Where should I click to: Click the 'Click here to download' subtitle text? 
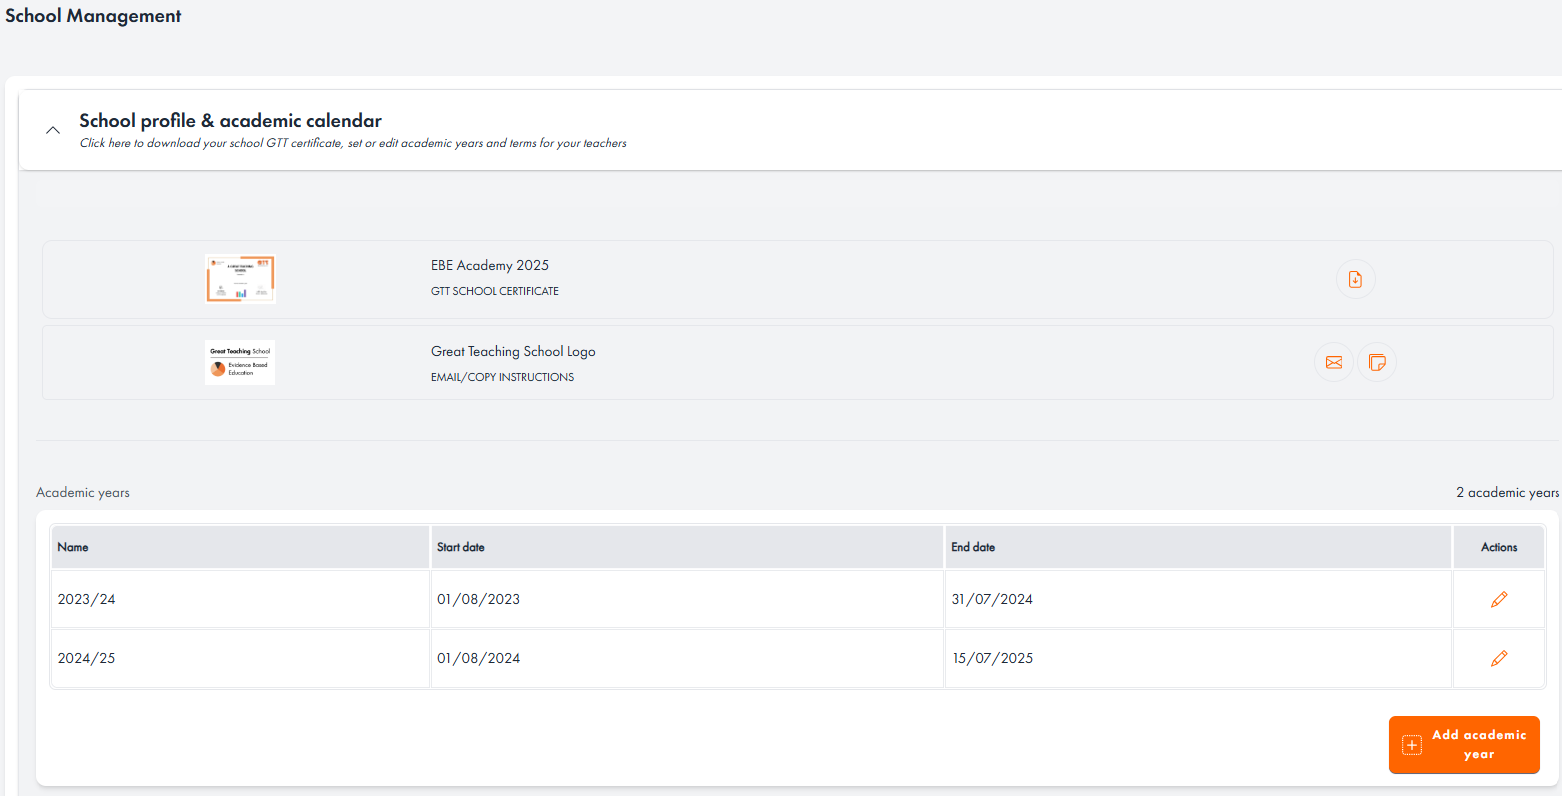coord(353,143)
